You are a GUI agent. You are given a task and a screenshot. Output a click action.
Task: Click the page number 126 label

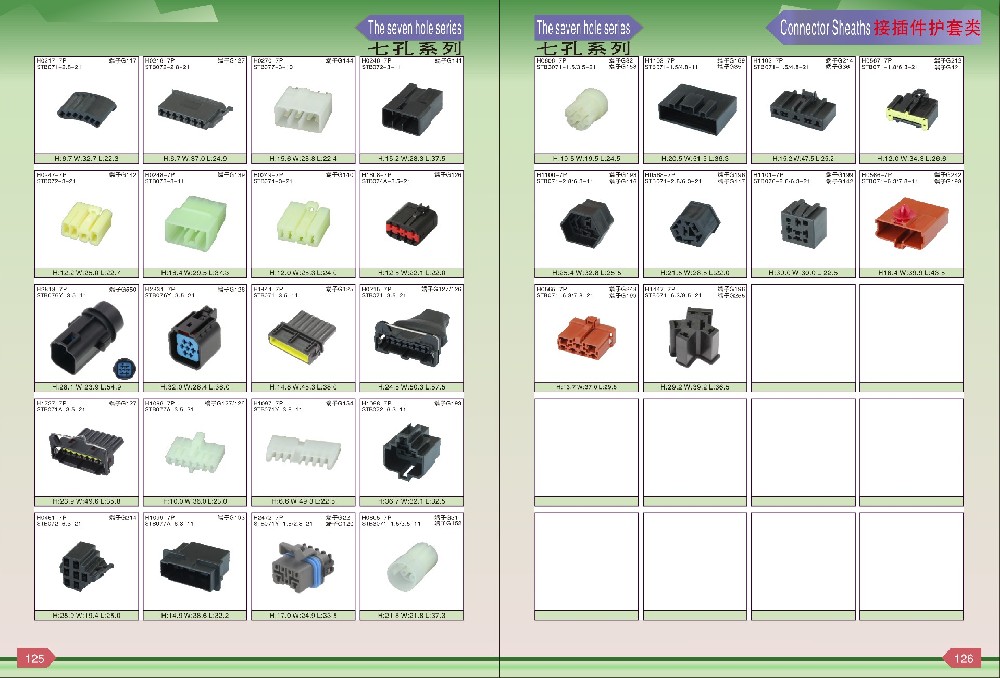[x=963, y=658]
